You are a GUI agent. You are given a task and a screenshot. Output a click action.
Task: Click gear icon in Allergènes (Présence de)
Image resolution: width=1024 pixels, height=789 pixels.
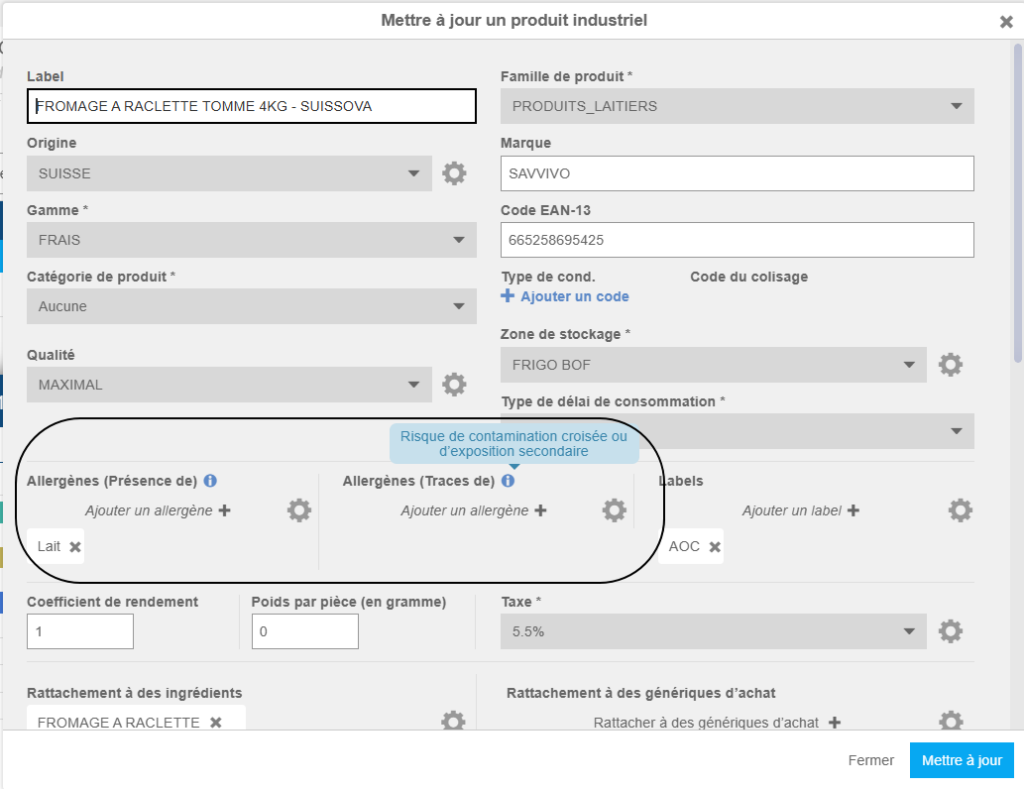[299, 510]
